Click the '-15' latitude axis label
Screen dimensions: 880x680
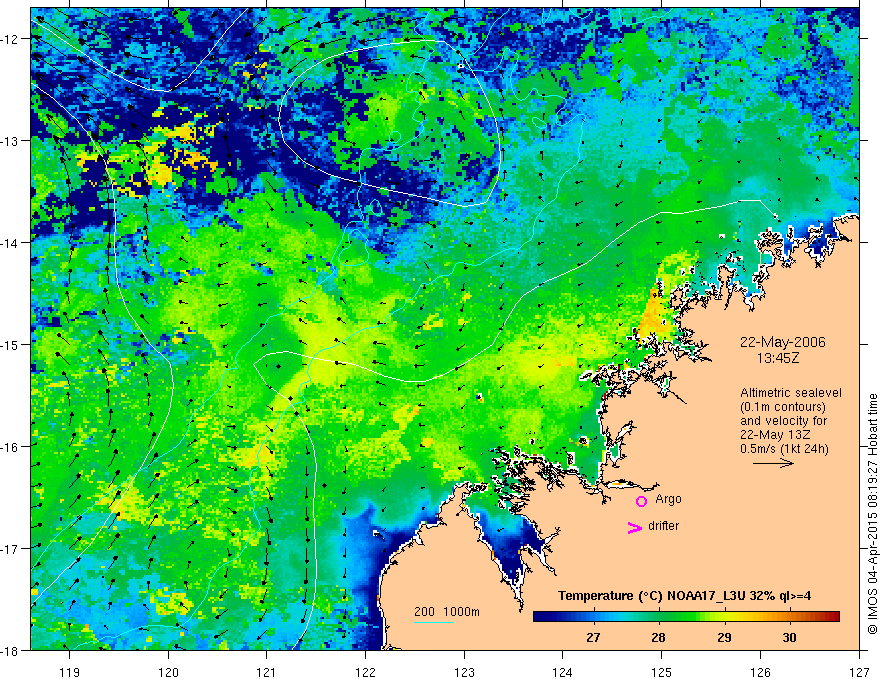click(x=10, y=344)
